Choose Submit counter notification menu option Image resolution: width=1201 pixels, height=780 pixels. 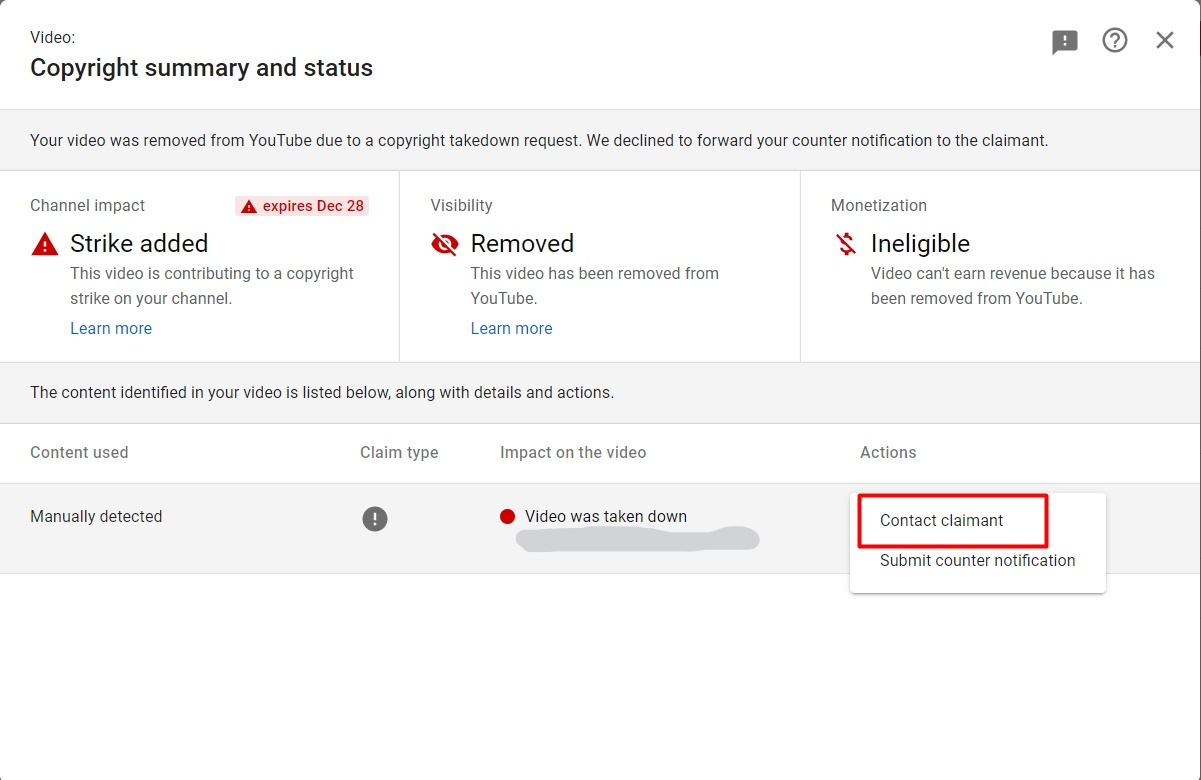[x=978, y=560]
